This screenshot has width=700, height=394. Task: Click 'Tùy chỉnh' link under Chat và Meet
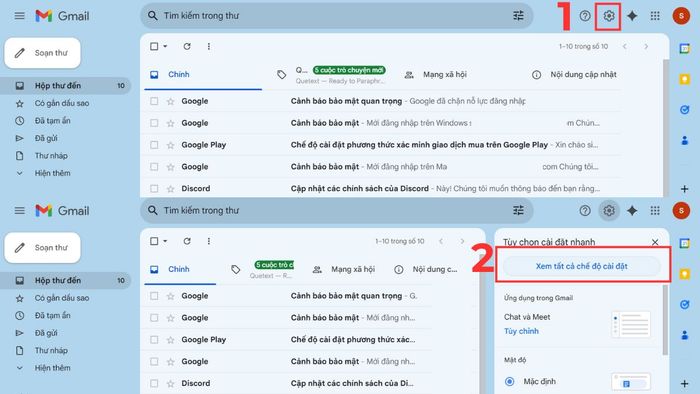(521, 331)
